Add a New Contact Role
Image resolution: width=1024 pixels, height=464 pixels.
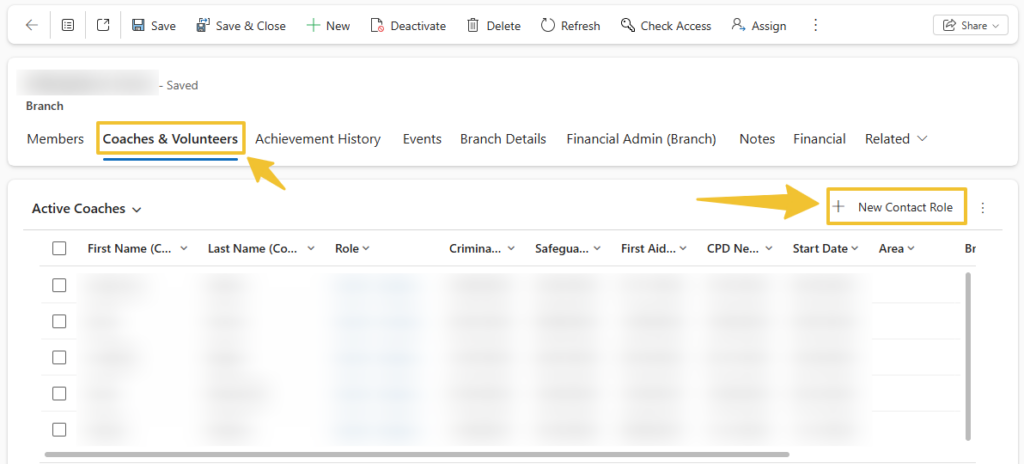(x=897, y=207)
